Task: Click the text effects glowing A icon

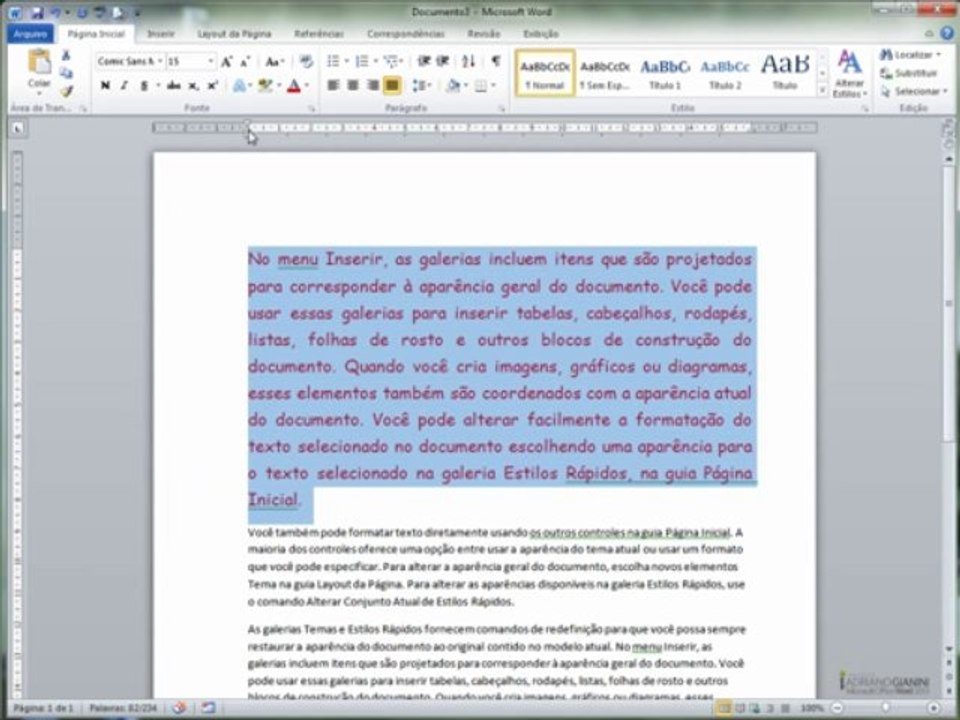Action: pos(241,86)
